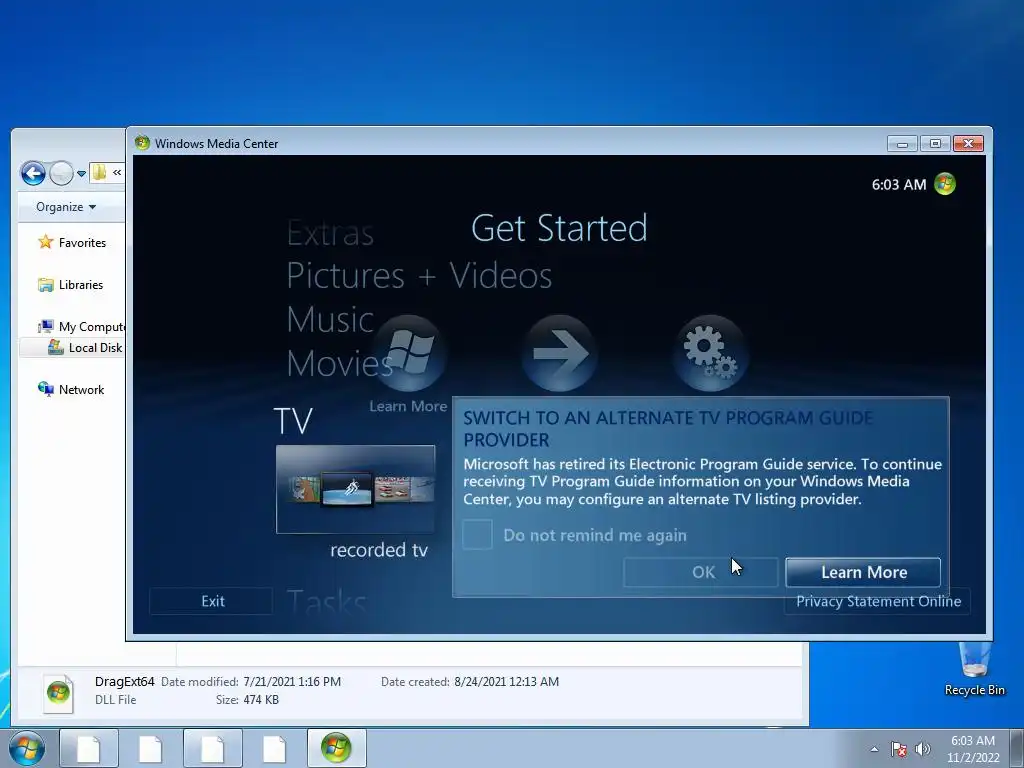Click the right-arrow circle icon in Get Started
Image resolution: width=1024 pixels, height=768 pixels.
(x=559, y=353)
